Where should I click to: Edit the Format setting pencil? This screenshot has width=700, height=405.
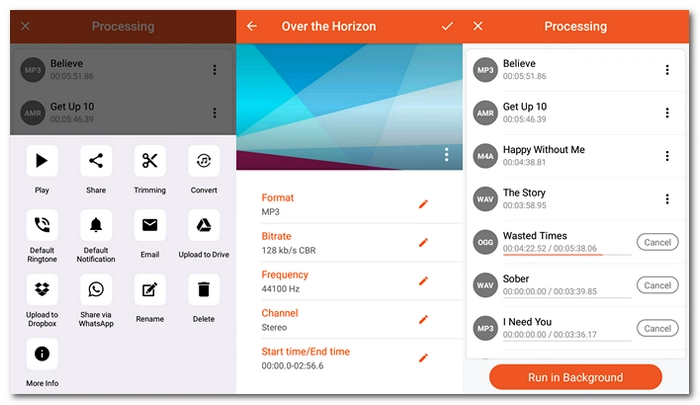pos(423,204)
